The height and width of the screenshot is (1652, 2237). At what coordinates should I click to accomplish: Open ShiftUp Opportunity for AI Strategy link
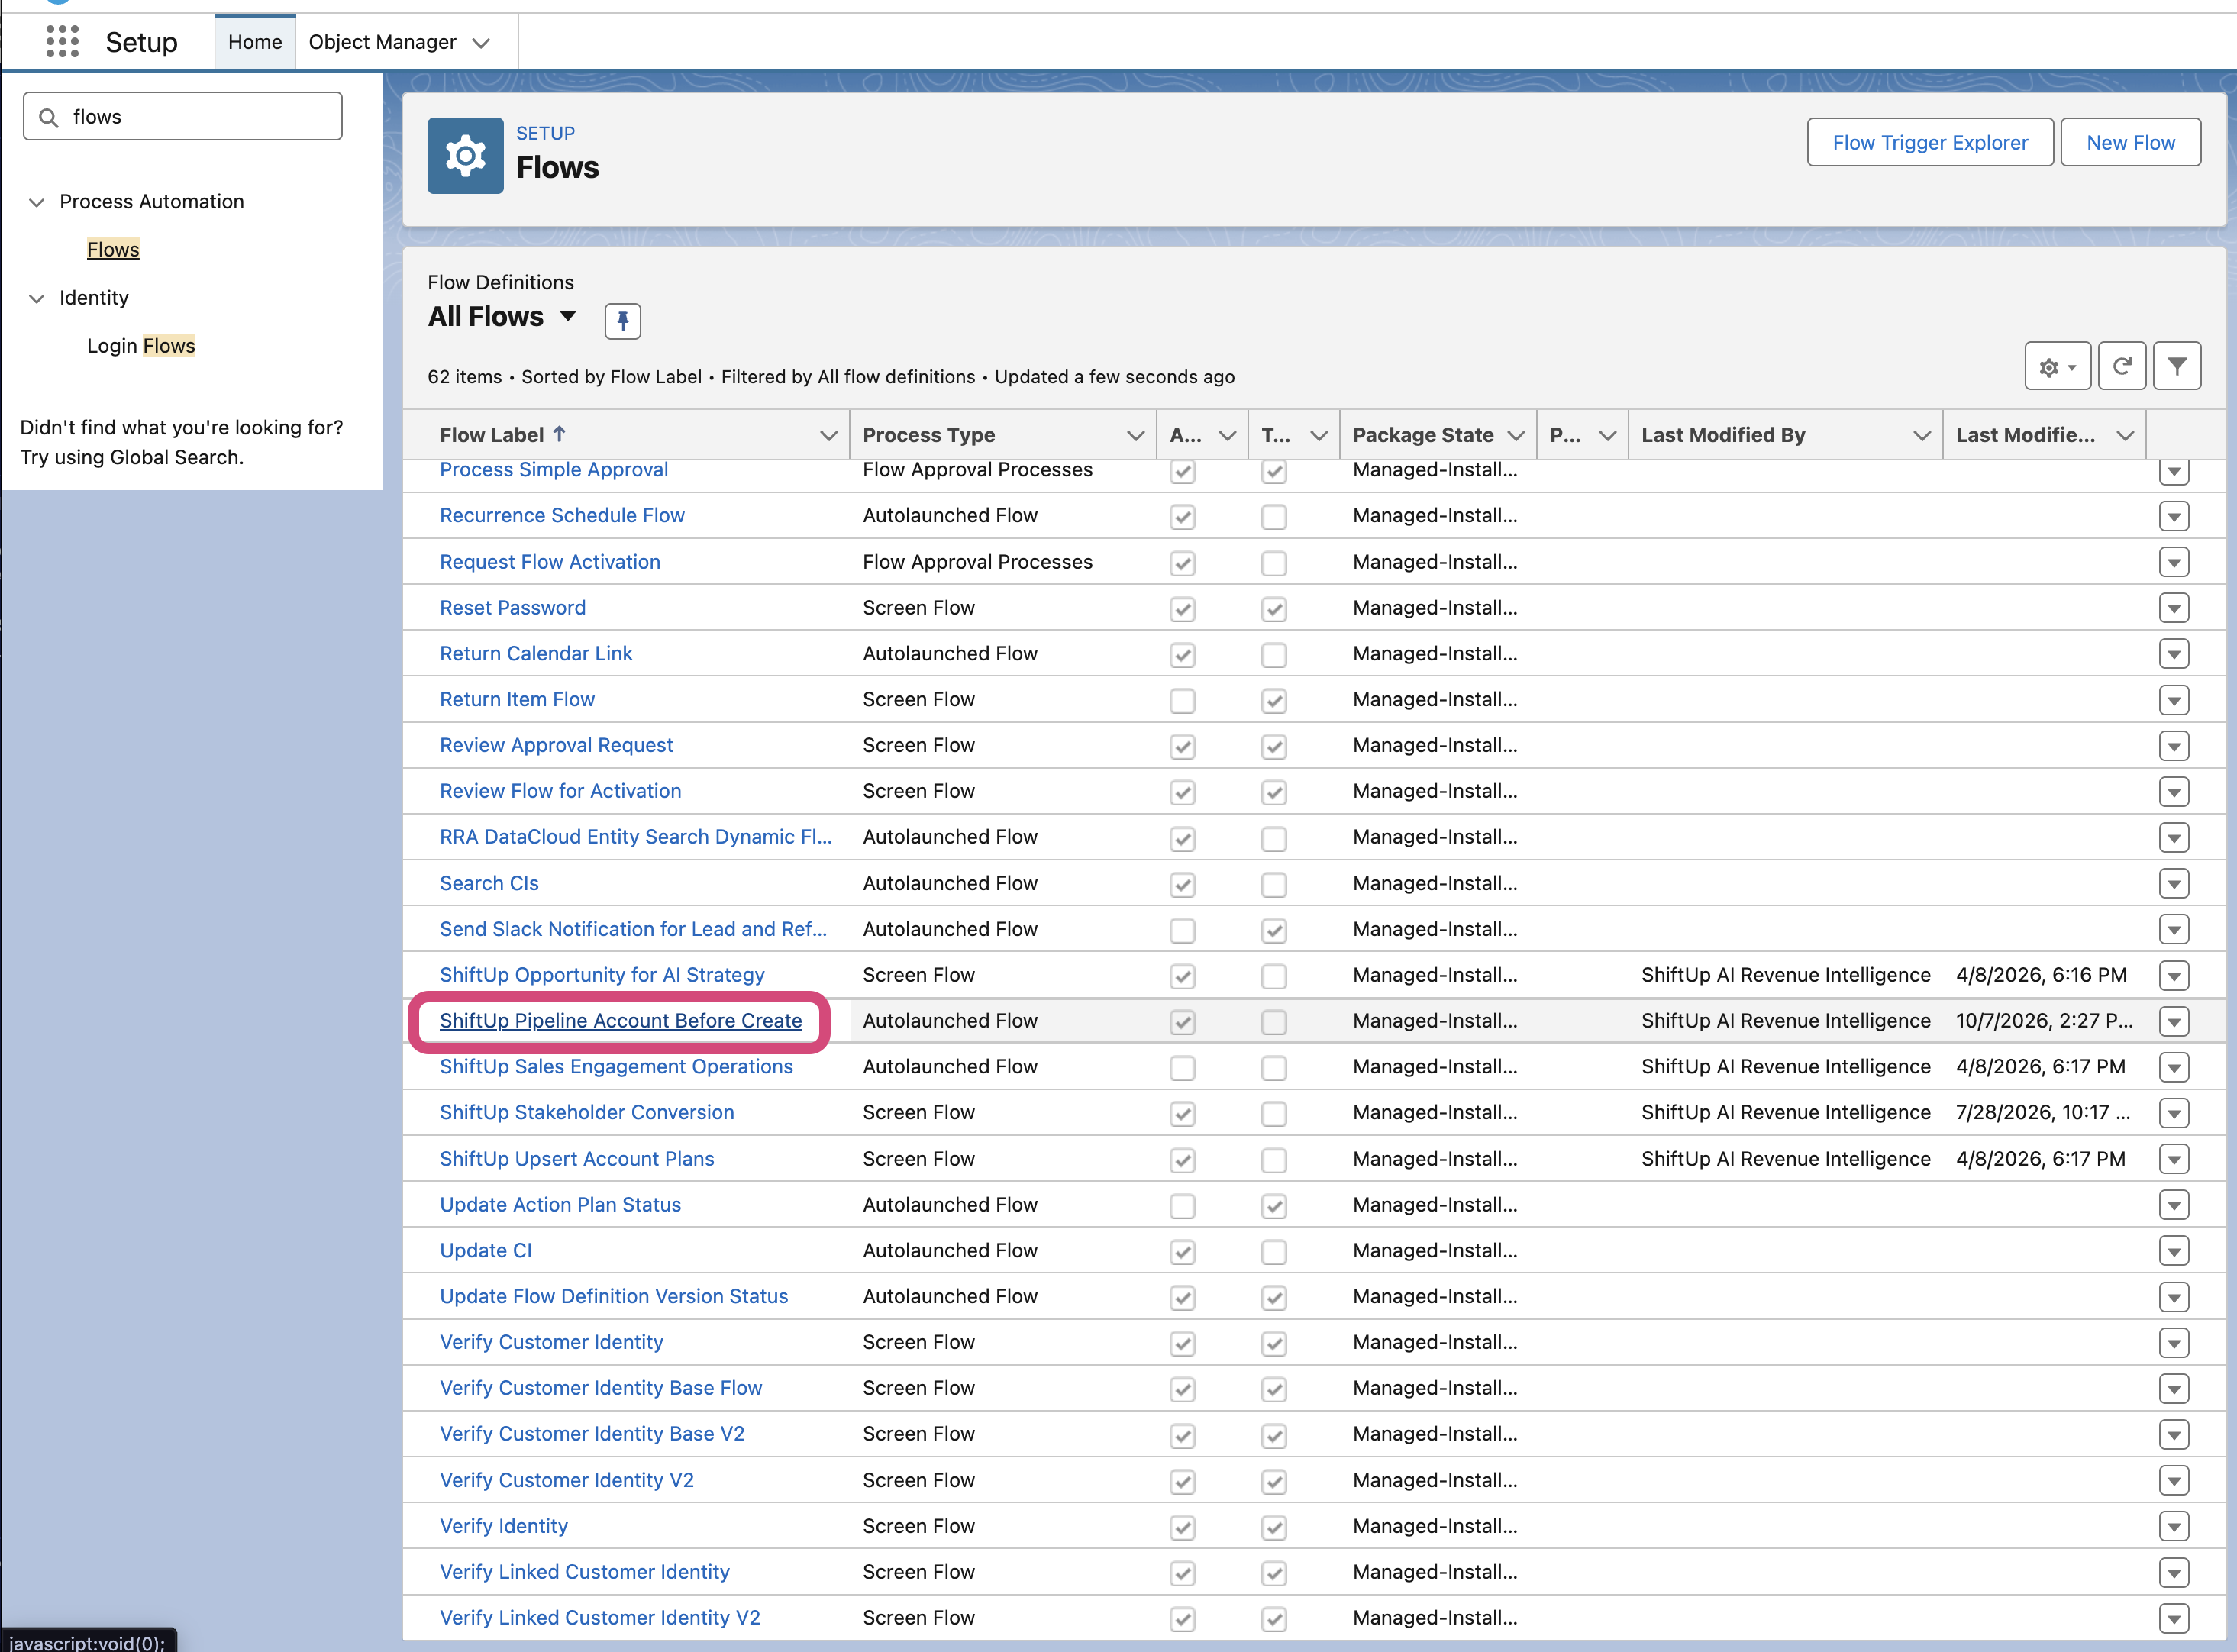click(x=602, y=975)
